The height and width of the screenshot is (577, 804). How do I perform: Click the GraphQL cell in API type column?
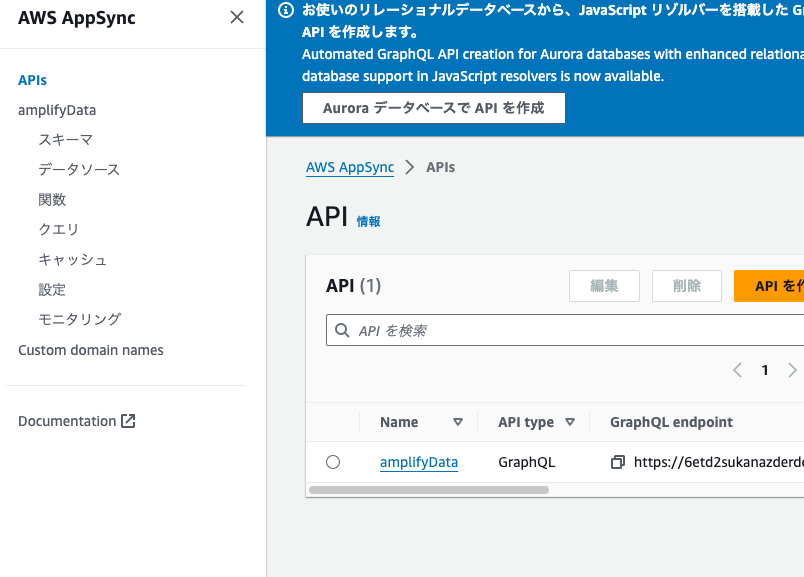(x=527, y=462)
